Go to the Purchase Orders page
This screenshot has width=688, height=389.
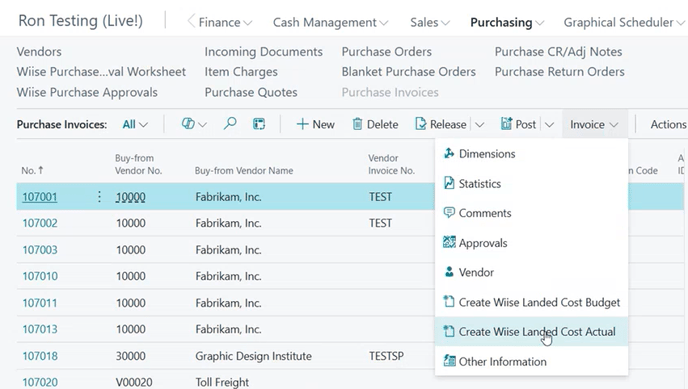point(387,51)
